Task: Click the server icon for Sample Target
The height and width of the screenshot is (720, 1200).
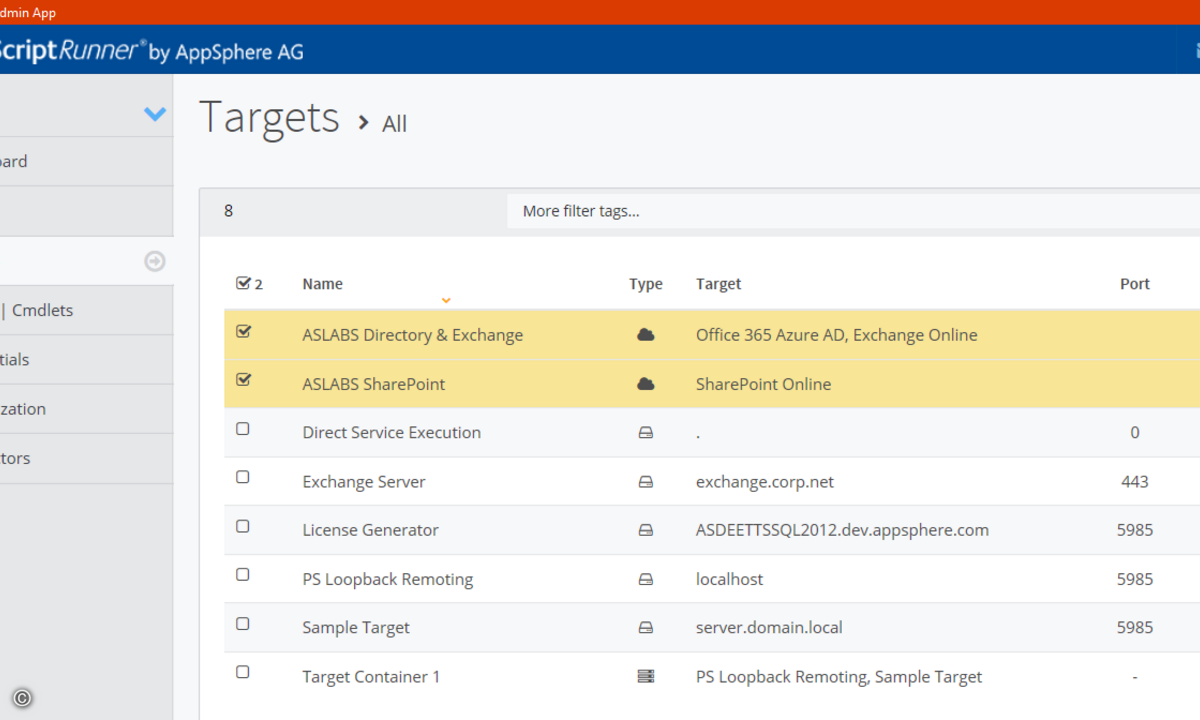Action: pyautogui.click(x=645, y=628)
